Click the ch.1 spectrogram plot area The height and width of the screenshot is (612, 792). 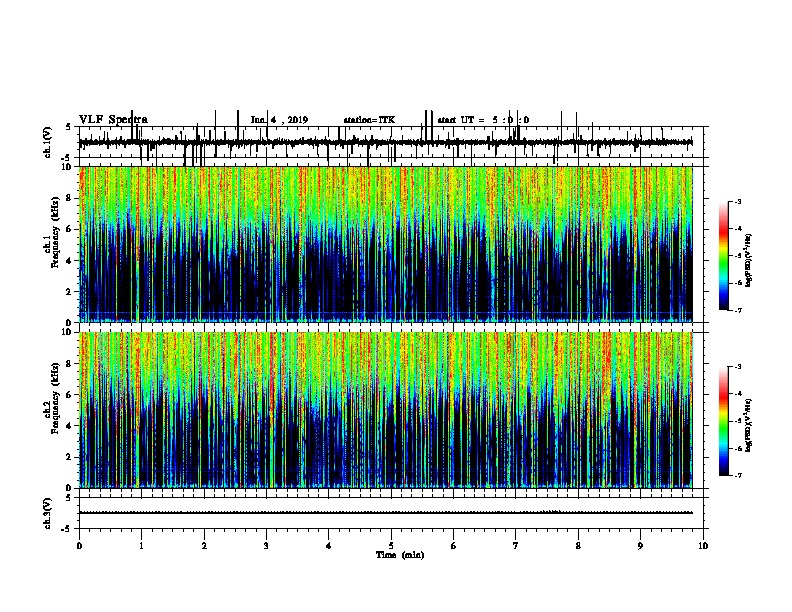[x=385, y=244]
